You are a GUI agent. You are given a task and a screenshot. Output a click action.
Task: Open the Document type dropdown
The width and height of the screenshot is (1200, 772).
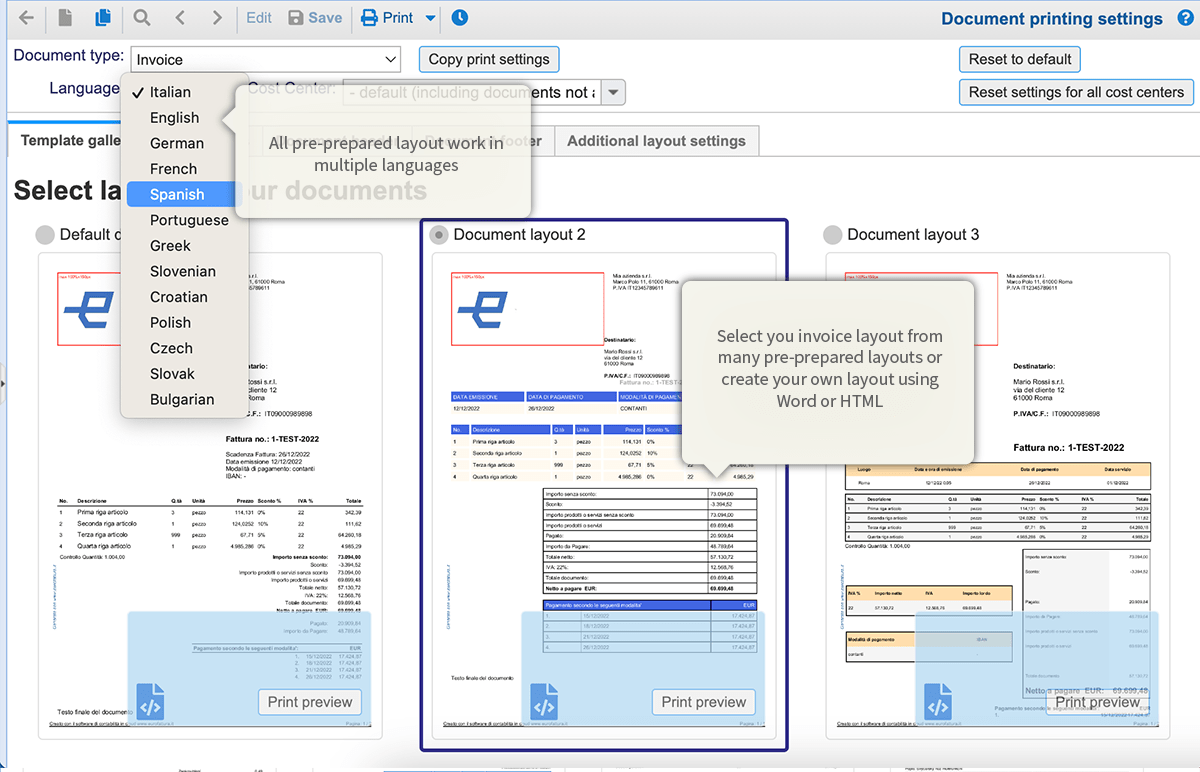pyautogui.click(x=265, y=60)
